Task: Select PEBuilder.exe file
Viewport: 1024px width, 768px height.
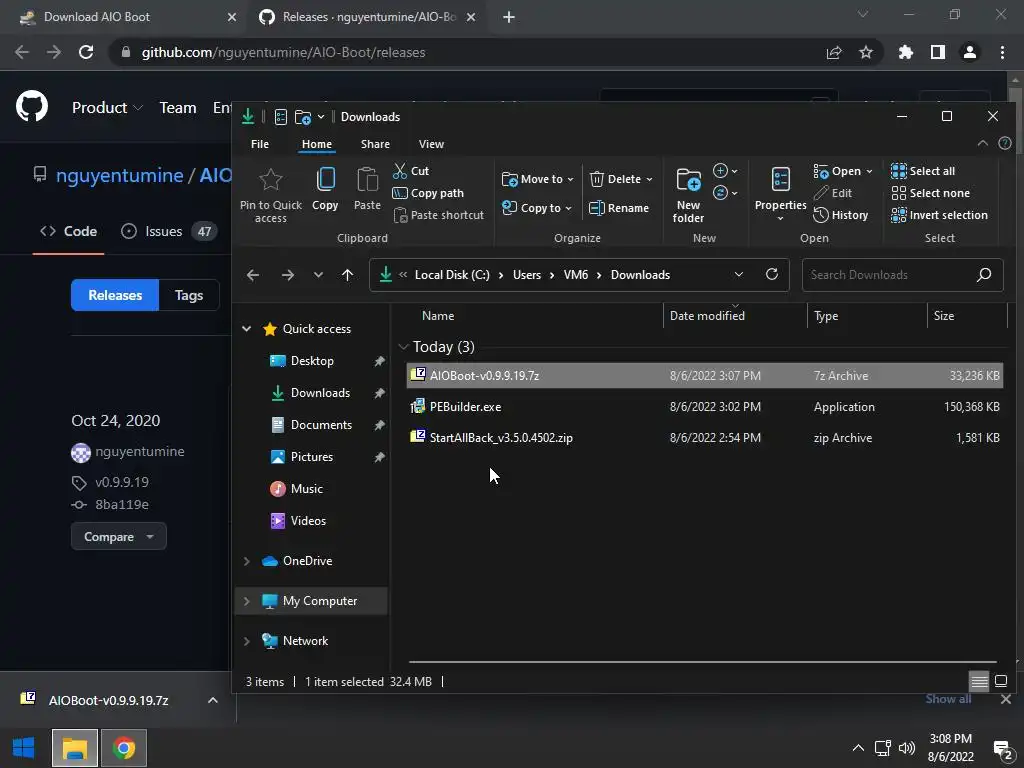Action: tap(705, 407)
